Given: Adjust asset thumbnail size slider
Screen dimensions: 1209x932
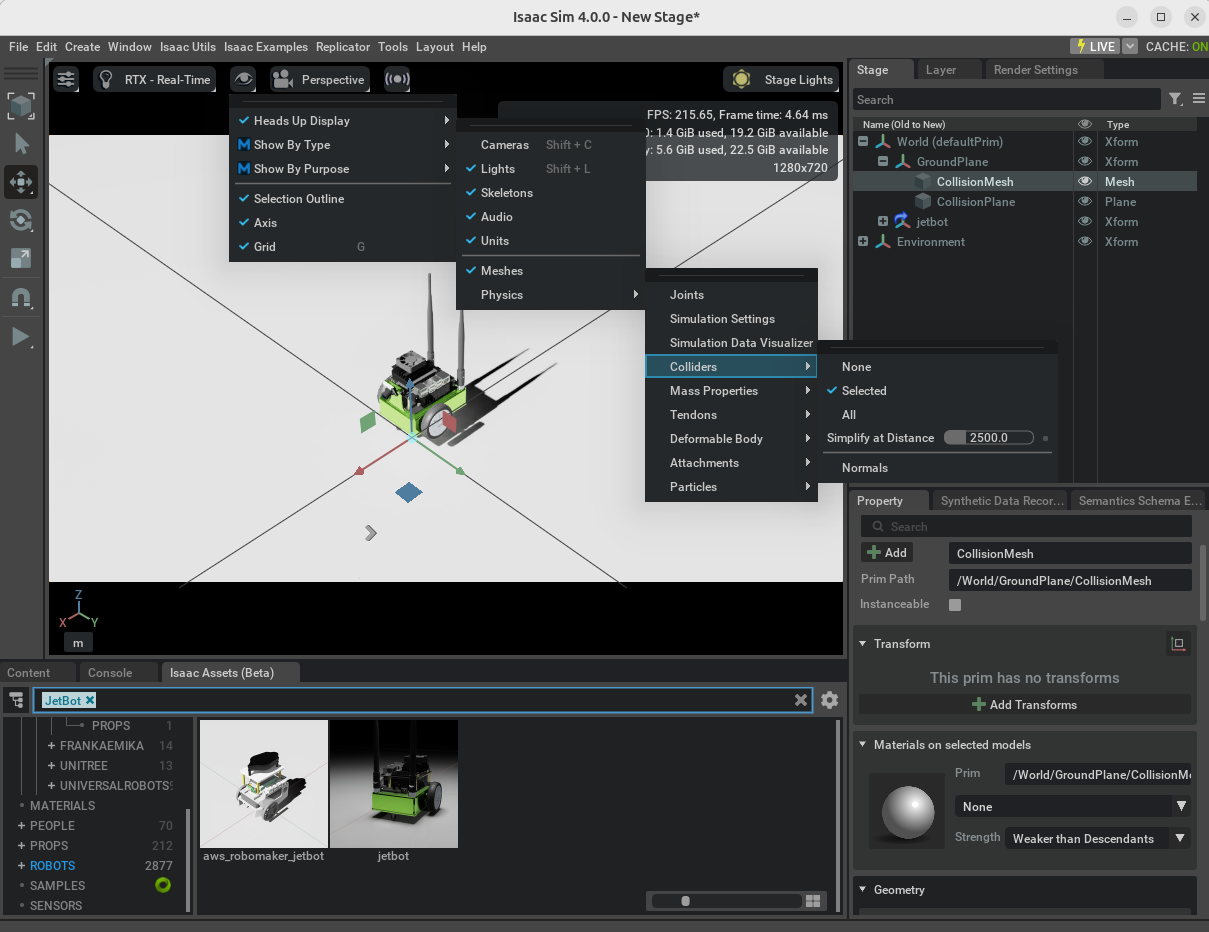Looking at the screenshot, I should pos(724,901).
